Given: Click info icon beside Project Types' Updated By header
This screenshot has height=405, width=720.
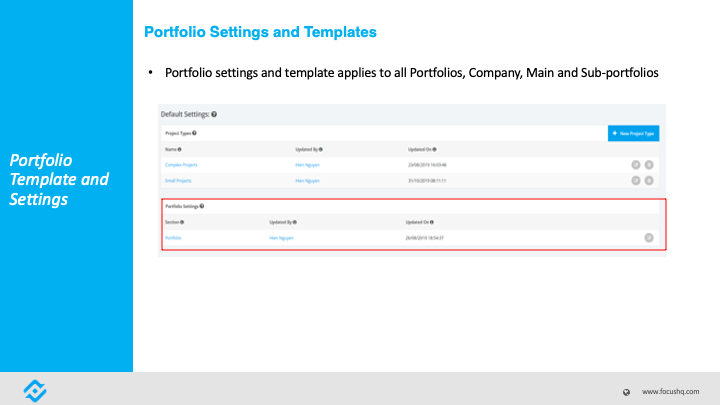Looking at the screenshot, I should click(321, 149).
